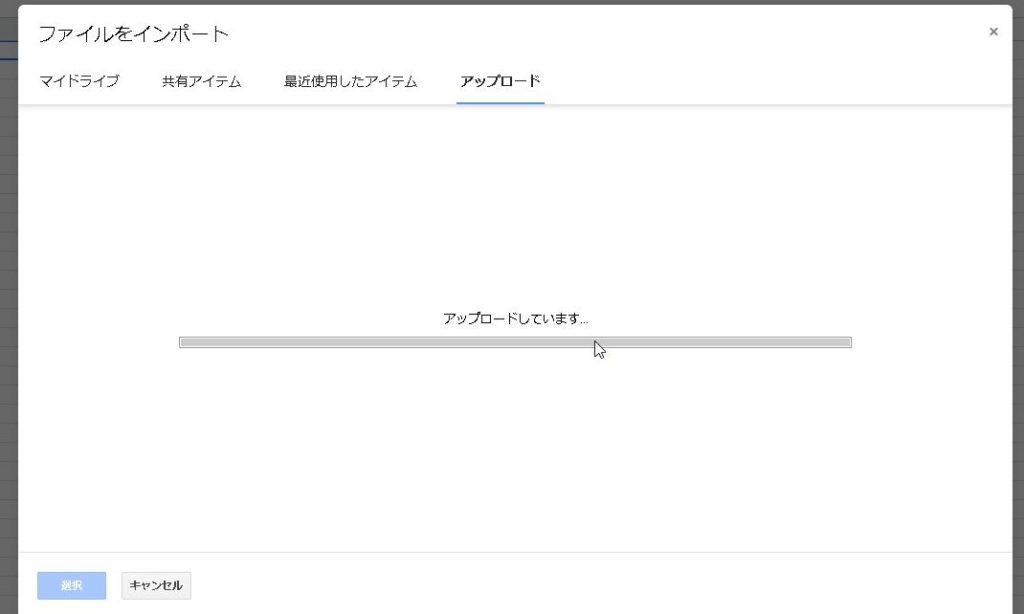Click the アップロードしています... status text
The image size is (1024, 614).
[515, 319]
